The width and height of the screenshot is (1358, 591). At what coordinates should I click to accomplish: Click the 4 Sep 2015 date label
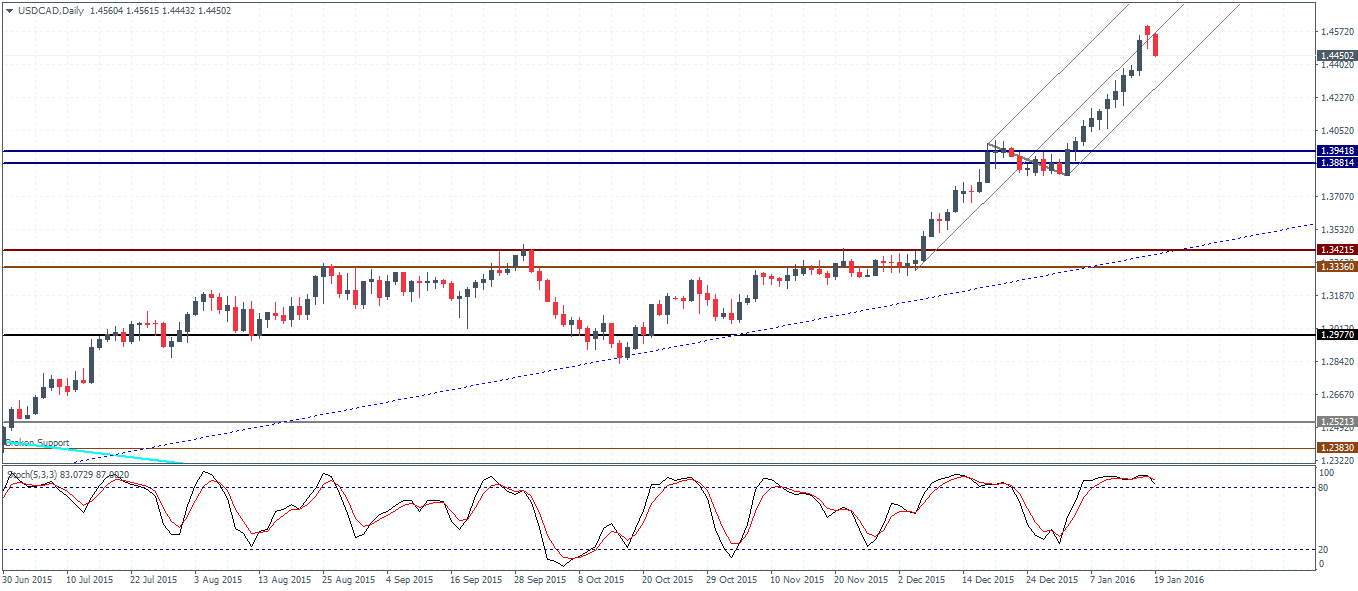[x=410, y=579]
